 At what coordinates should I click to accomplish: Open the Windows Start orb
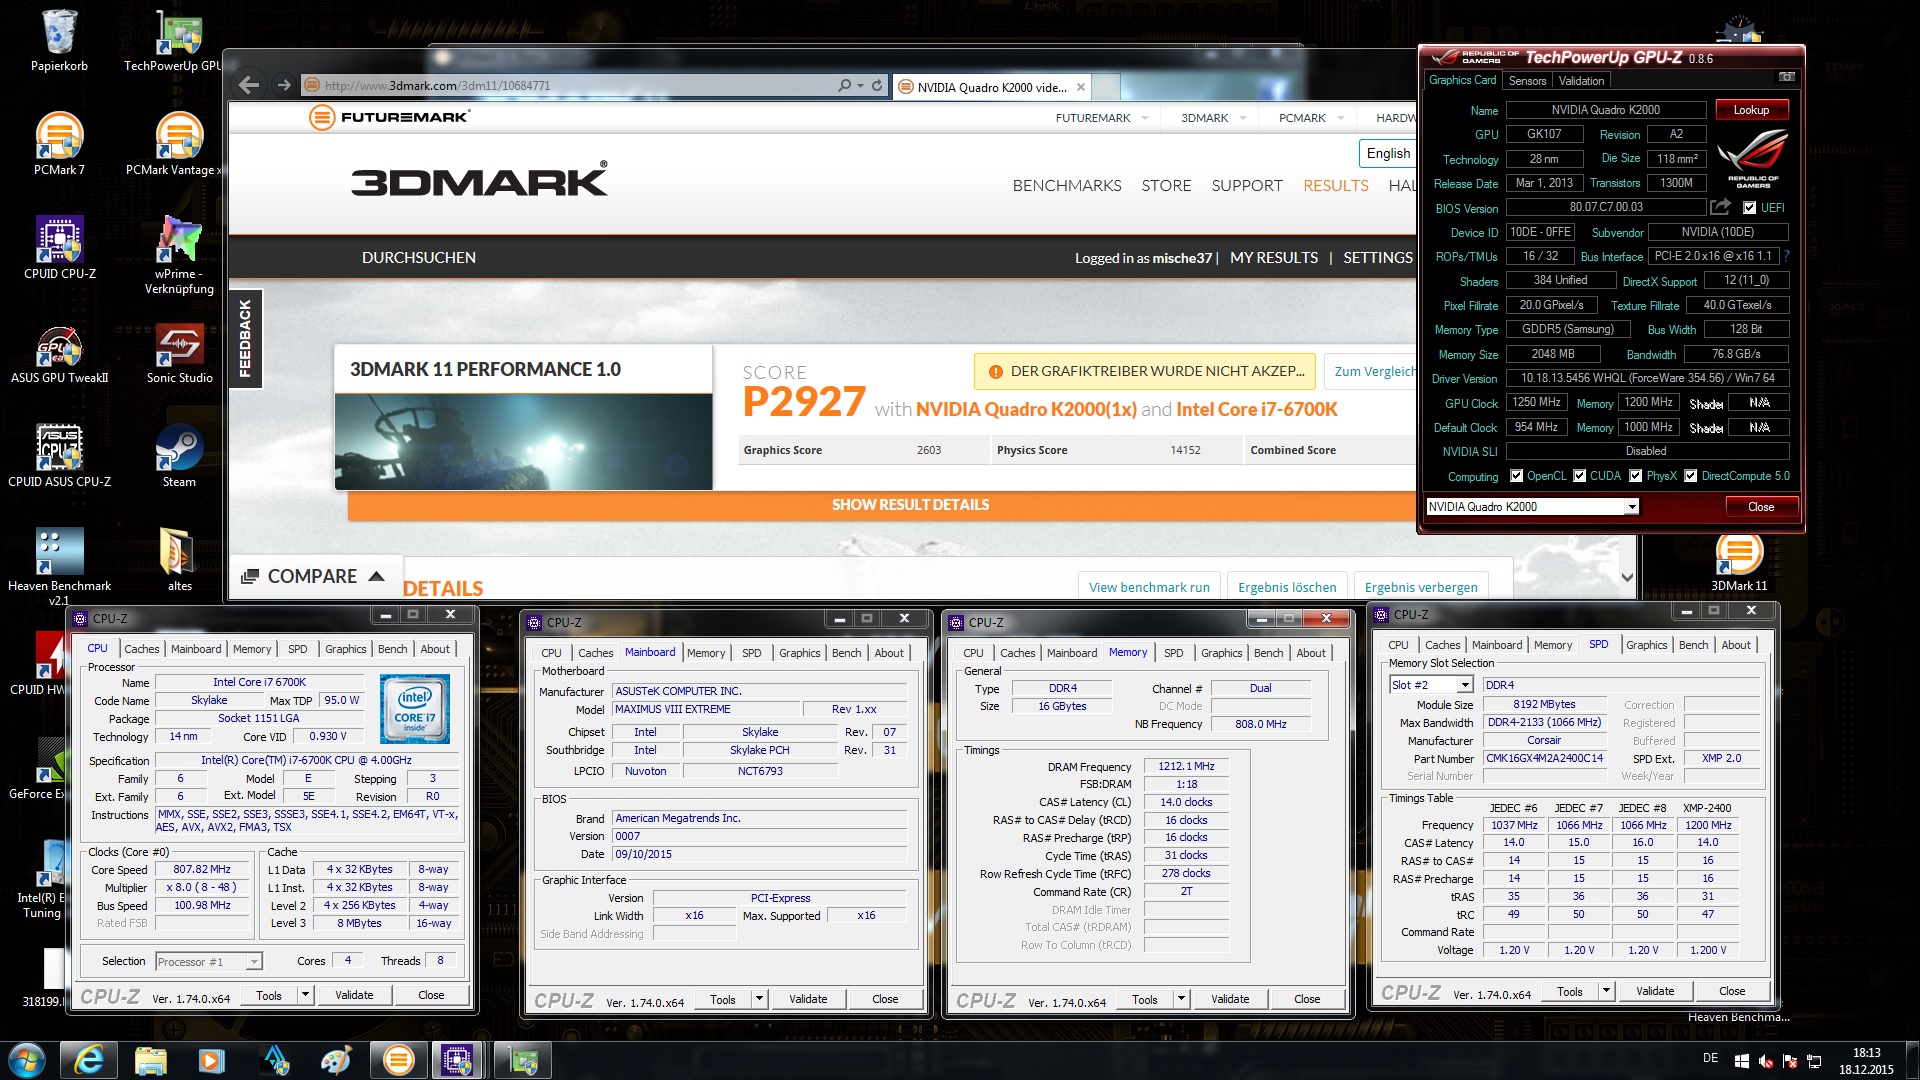pyautogui.click(x=27, y=1059)
